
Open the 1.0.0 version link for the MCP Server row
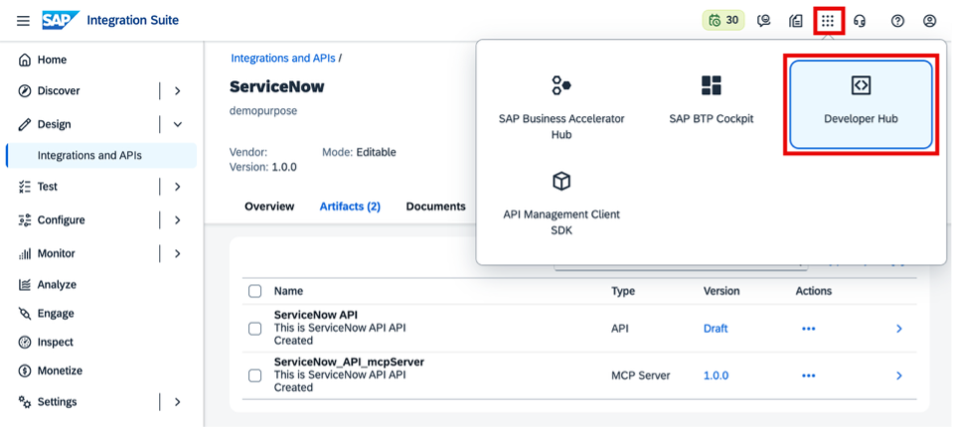tap(716, 376)
